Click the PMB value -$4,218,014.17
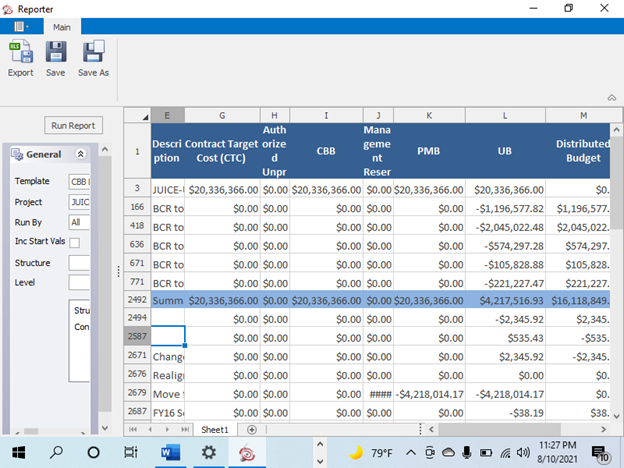Screen dimensions: 624x468 tap(429, 394)
